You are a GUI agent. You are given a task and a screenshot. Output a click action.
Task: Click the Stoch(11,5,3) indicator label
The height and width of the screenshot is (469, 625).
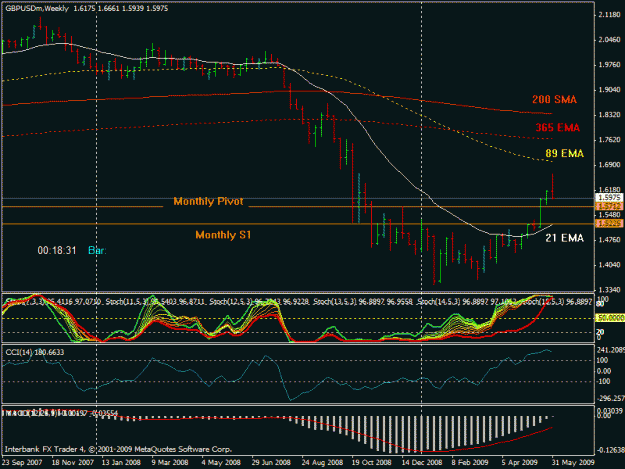click(155, 302)
